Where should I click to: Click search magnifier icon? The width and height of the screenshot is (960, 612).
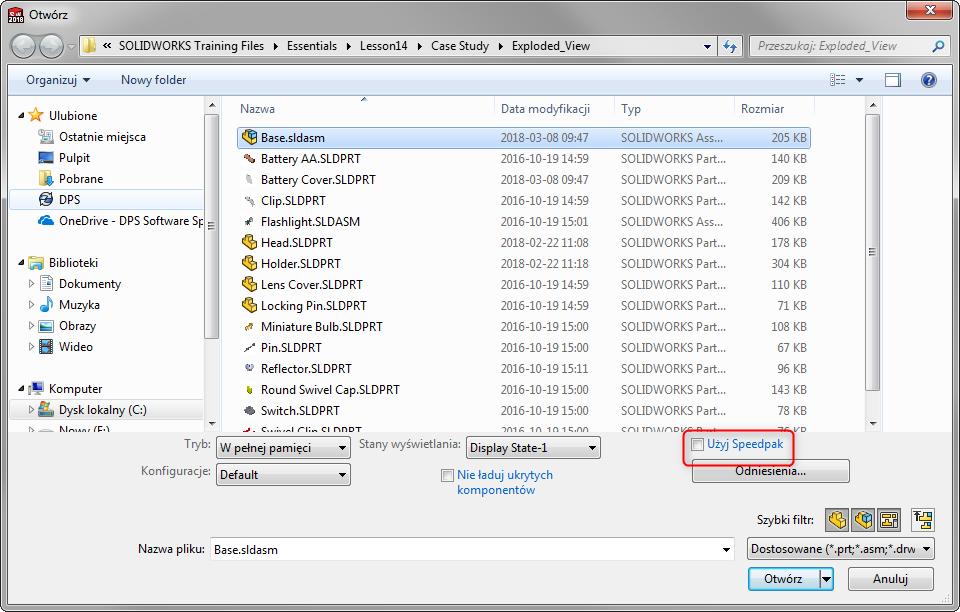[937, 46]
